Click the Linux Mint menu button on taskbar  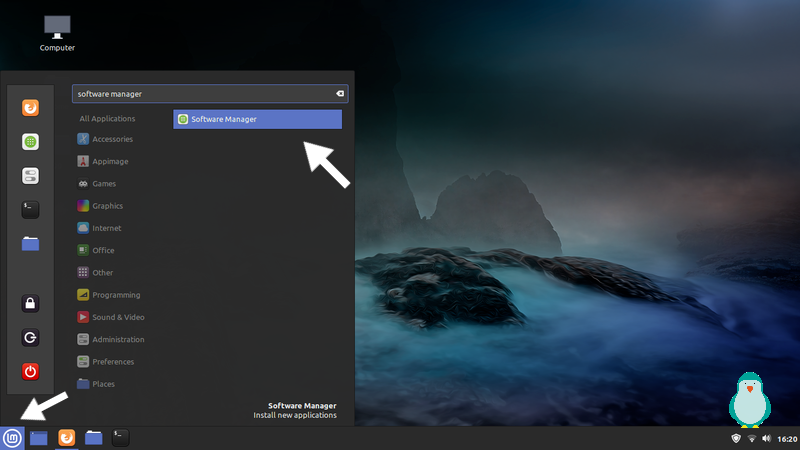point(12,438)
